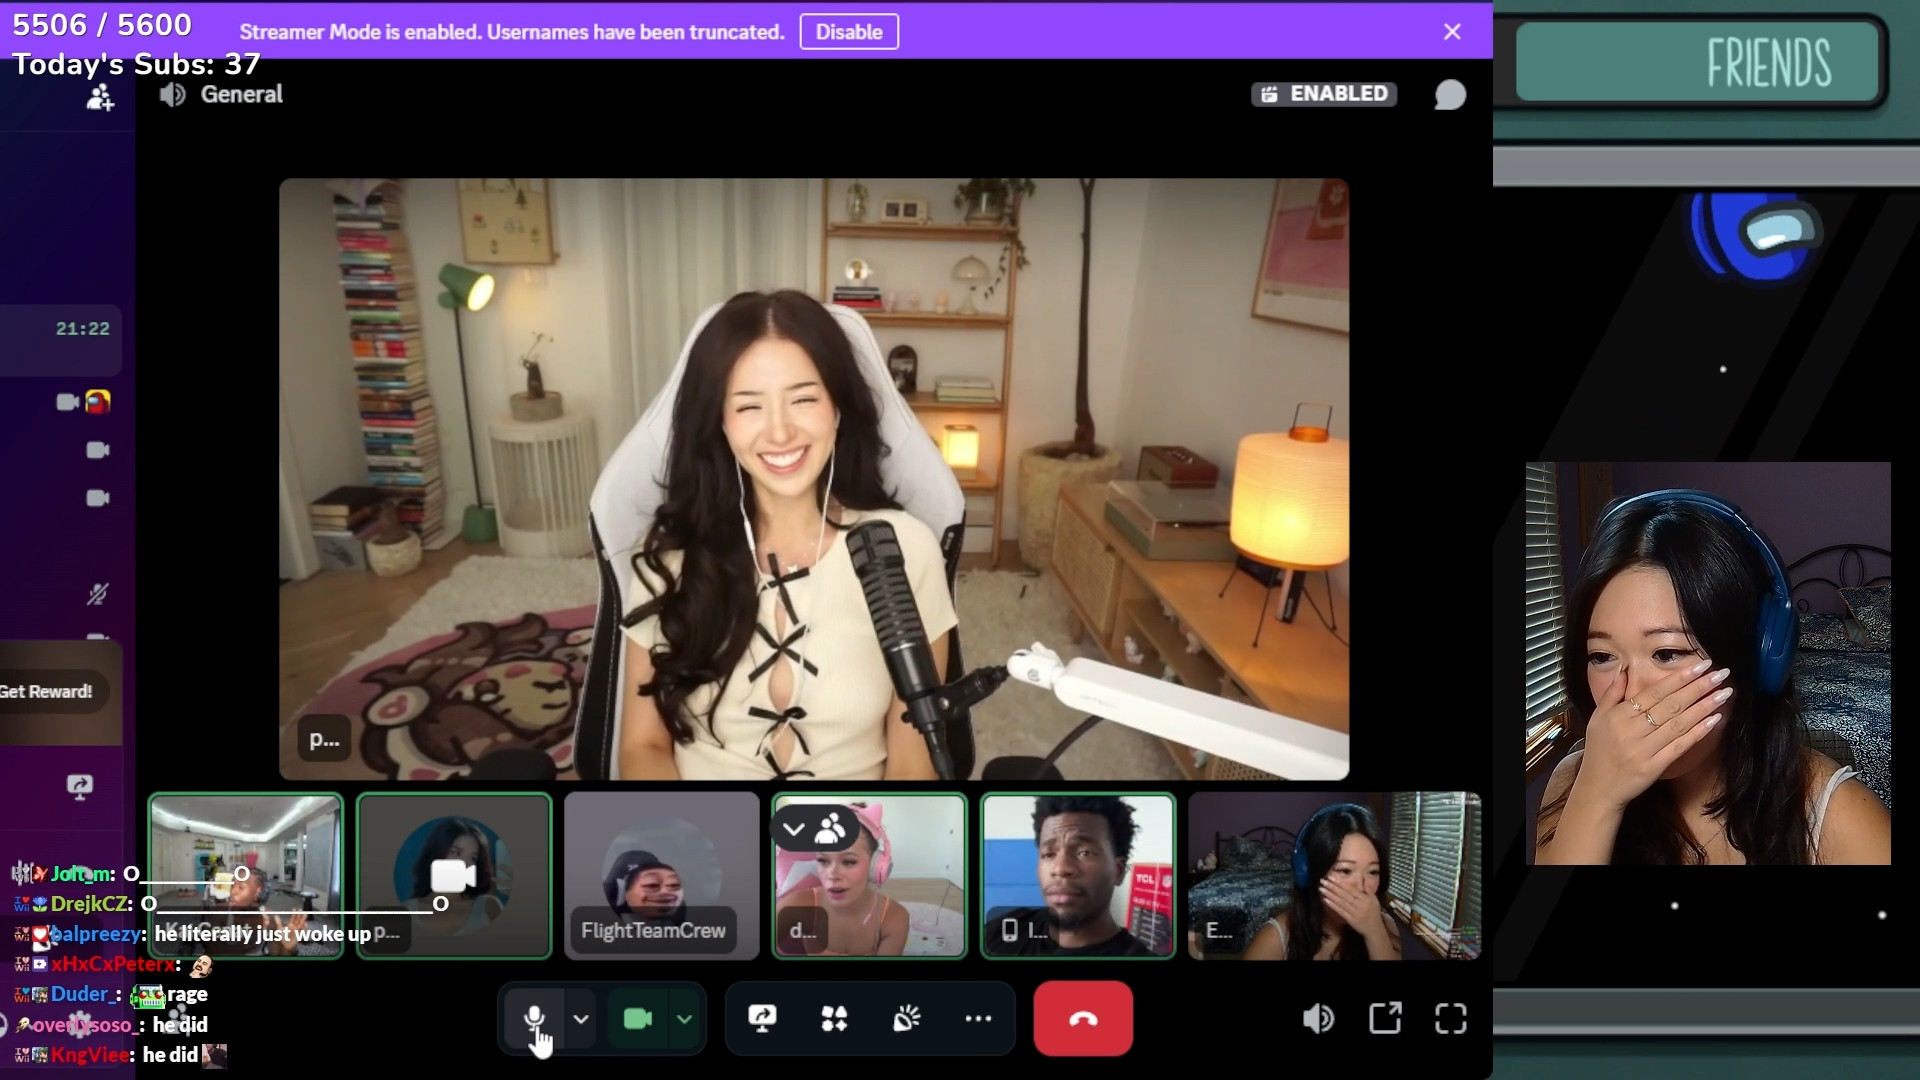Turn off the green camera button

point(637,1019)
